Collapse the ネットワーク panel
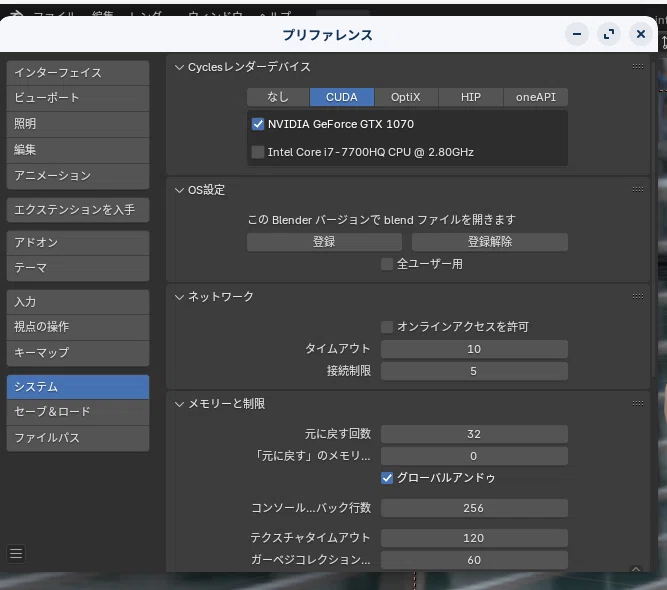Viewport: 667px width, 590px height. [x=179, y=297]
